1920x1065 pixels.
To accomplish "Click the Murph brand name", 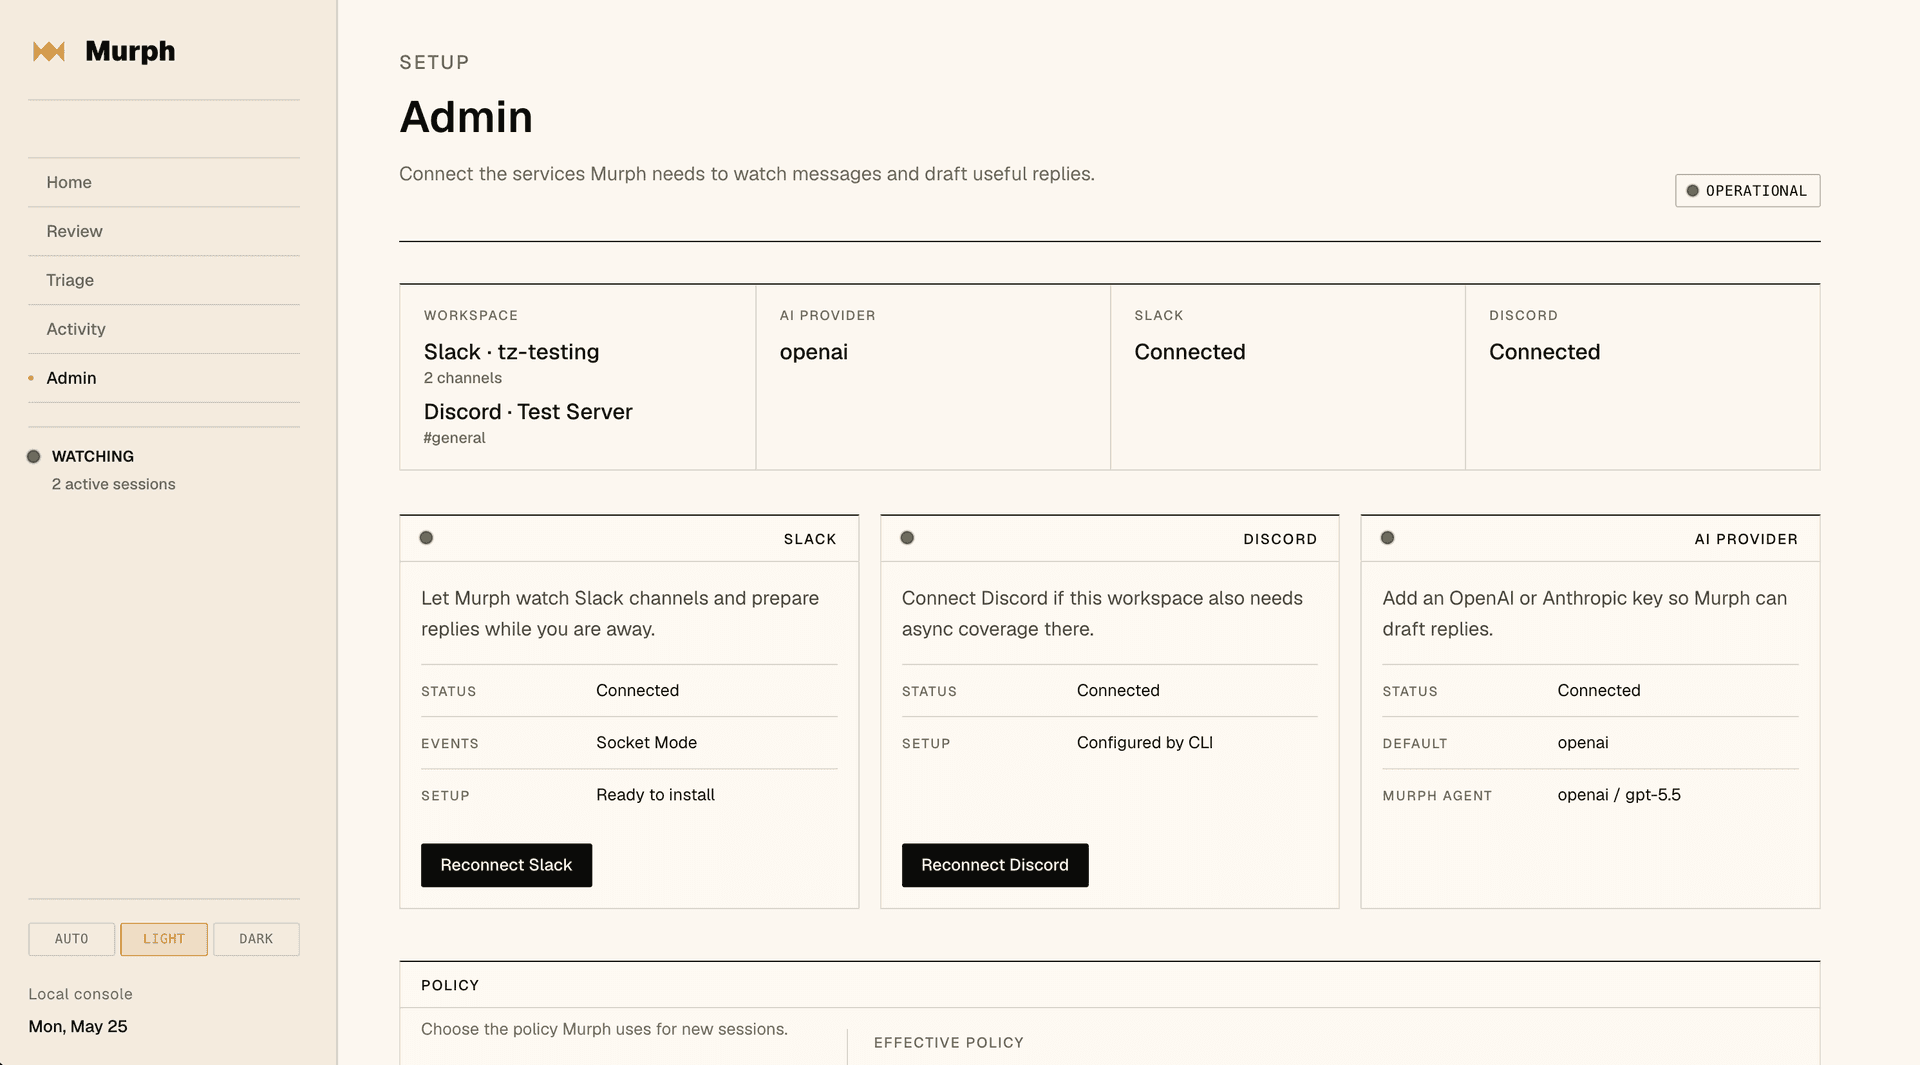I will point(130,51).
